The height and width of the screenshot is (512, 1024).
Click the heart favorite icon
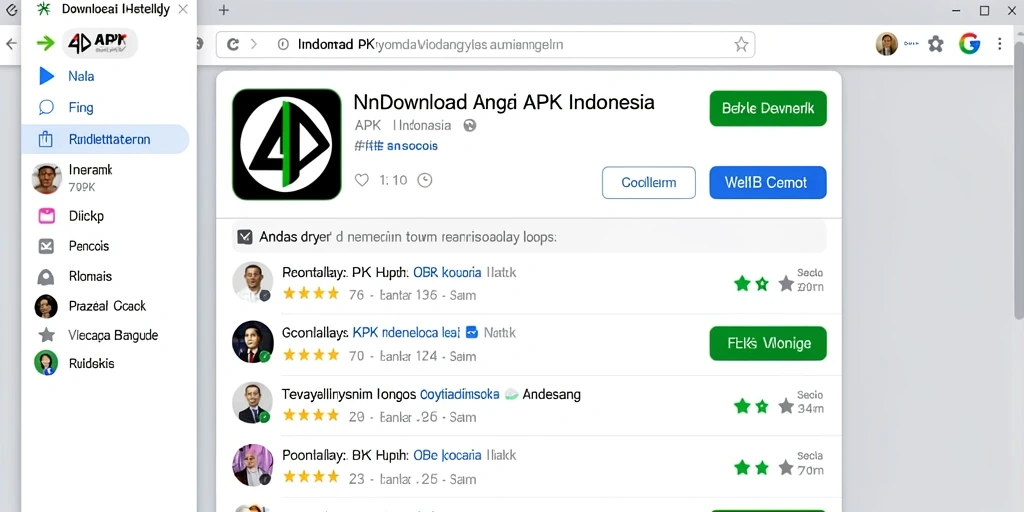tap(361, 180)
